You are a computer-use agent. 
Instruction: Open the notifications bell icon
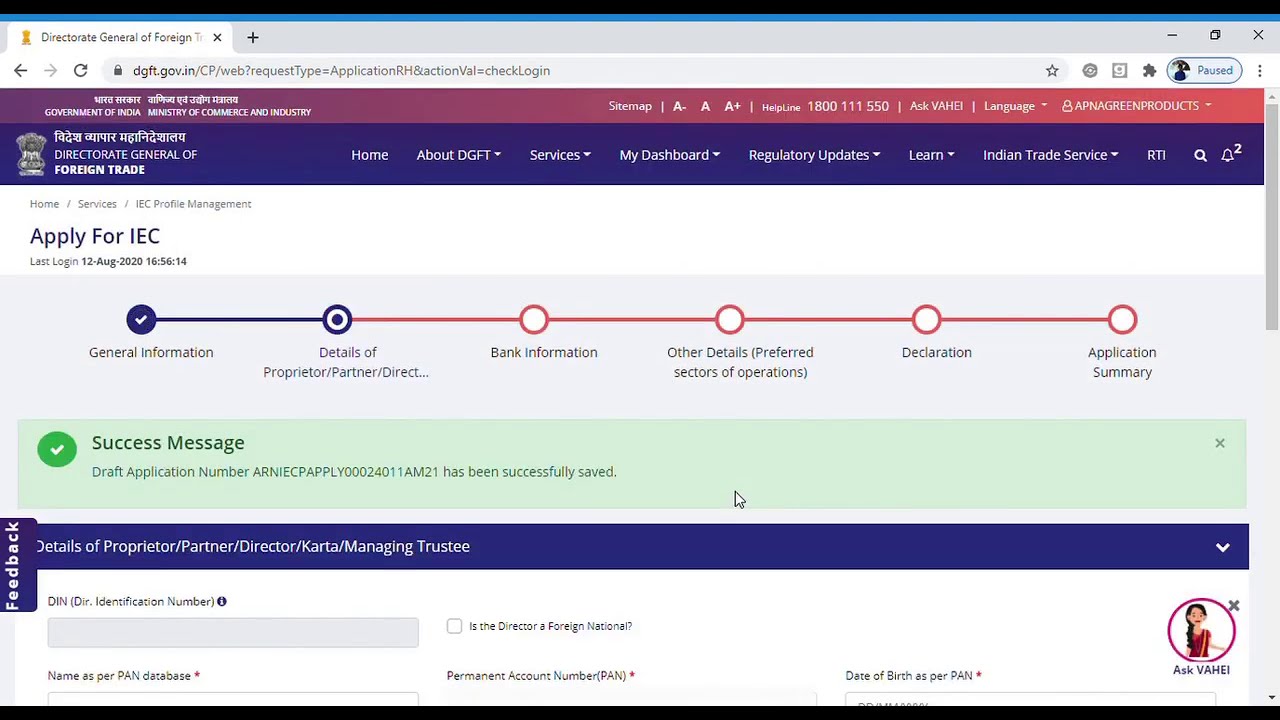click(x=1230, y=154)
